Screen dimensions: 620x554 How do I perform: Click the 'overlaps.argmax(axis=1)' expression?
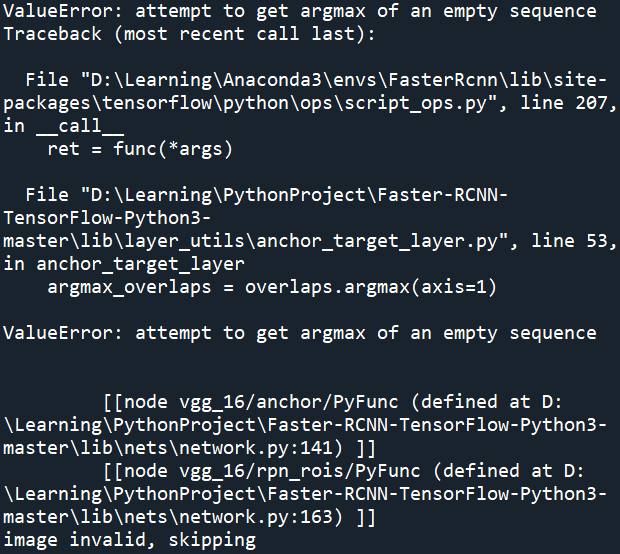pos(370,287)
